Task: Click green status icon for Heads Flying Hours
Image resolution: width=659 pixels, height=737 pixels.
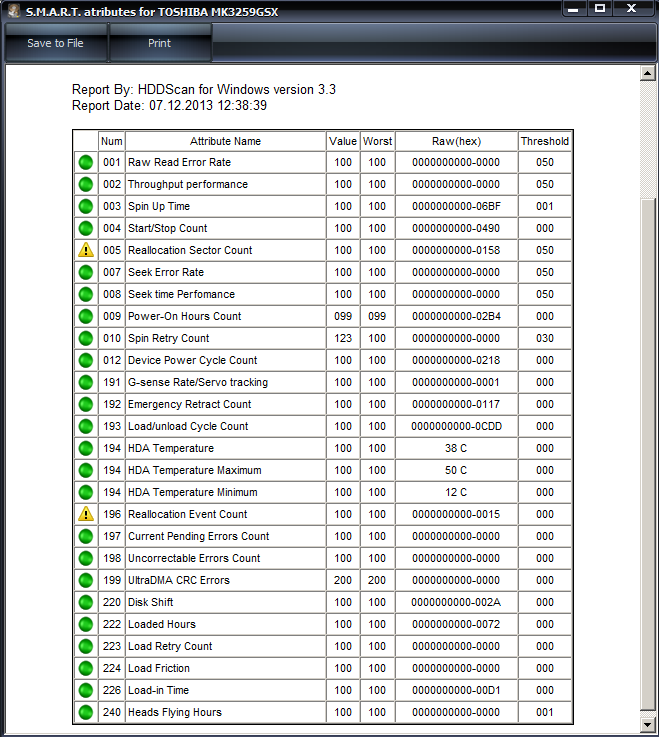Action: 86,713
